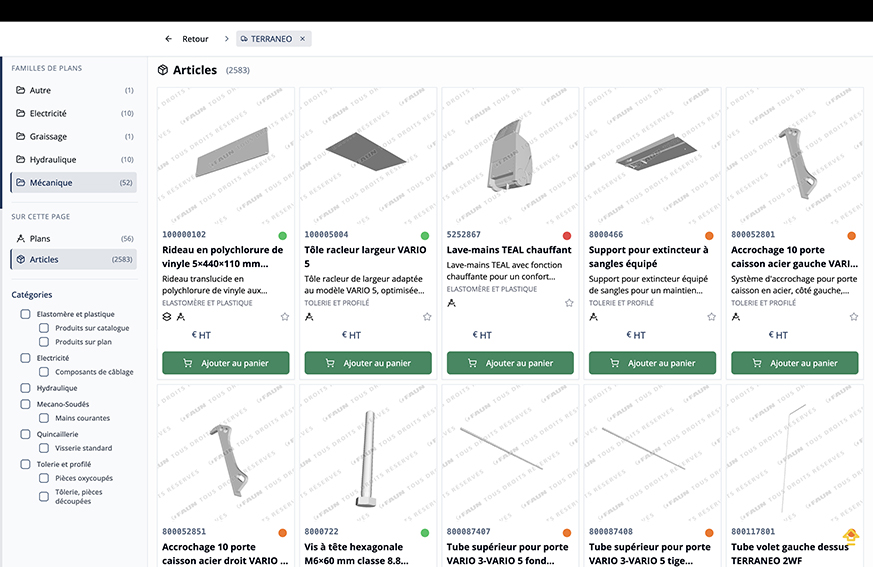Tick the Visserie standard checkbox
This screenshot has width=873, height=567.
pos(44,448)
